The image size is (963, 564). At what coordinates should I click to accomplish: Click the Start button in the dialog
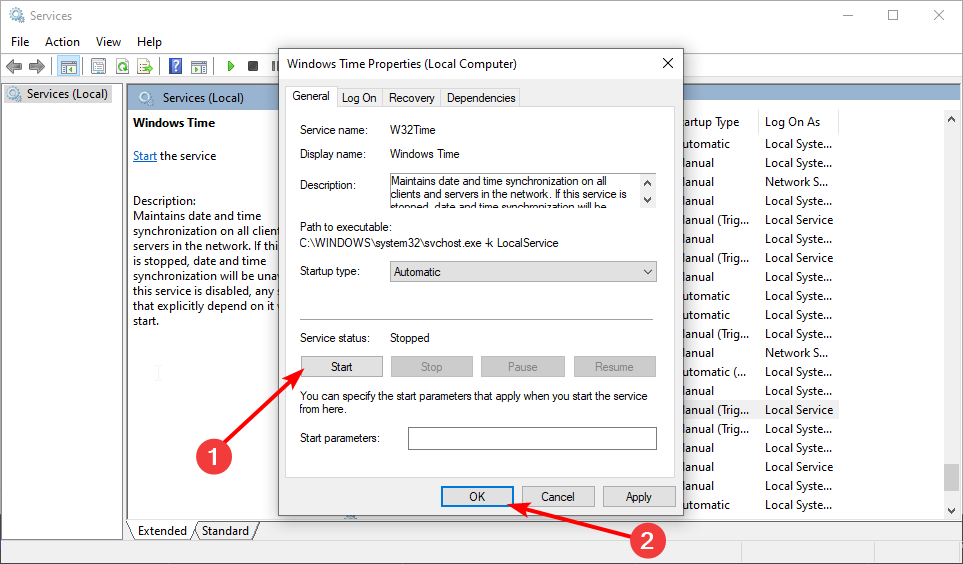pyautogui.click(x=341, y=367)
